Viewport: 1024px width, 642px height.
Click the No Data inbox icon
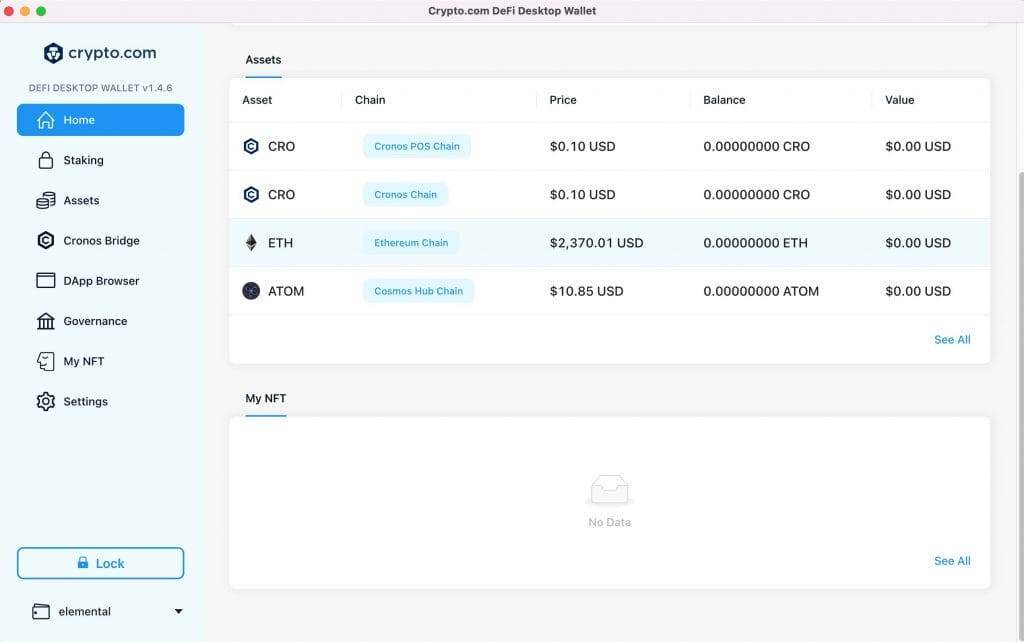609,490
